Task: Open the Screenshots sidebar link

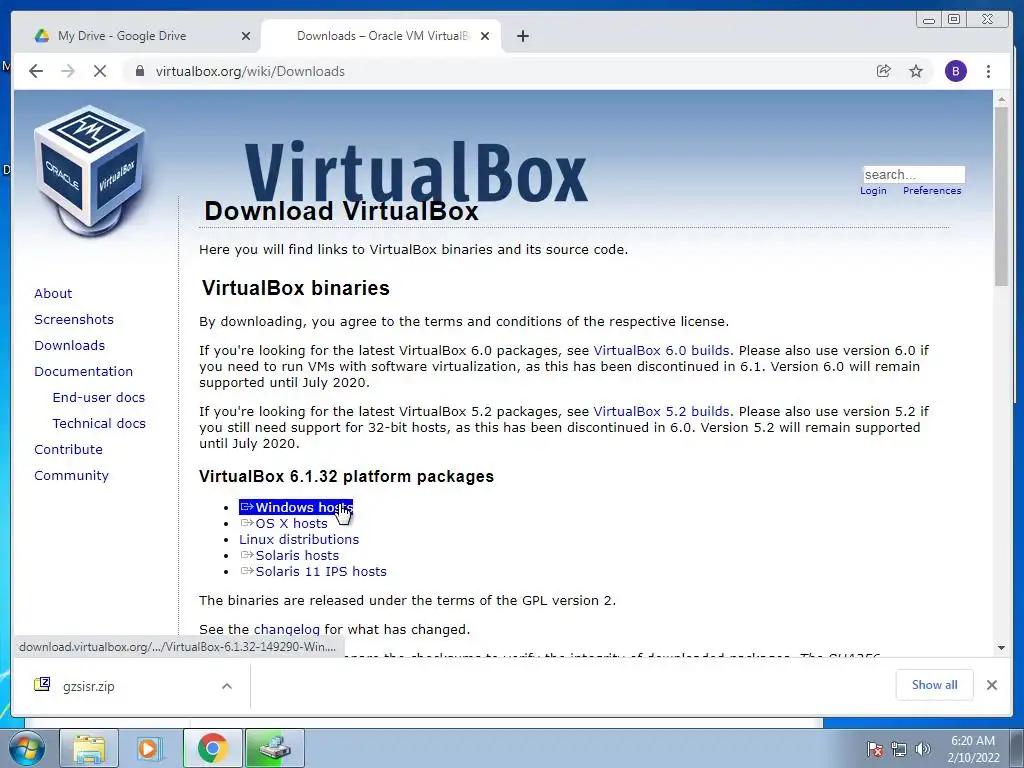Action: [x=74, y=319]
